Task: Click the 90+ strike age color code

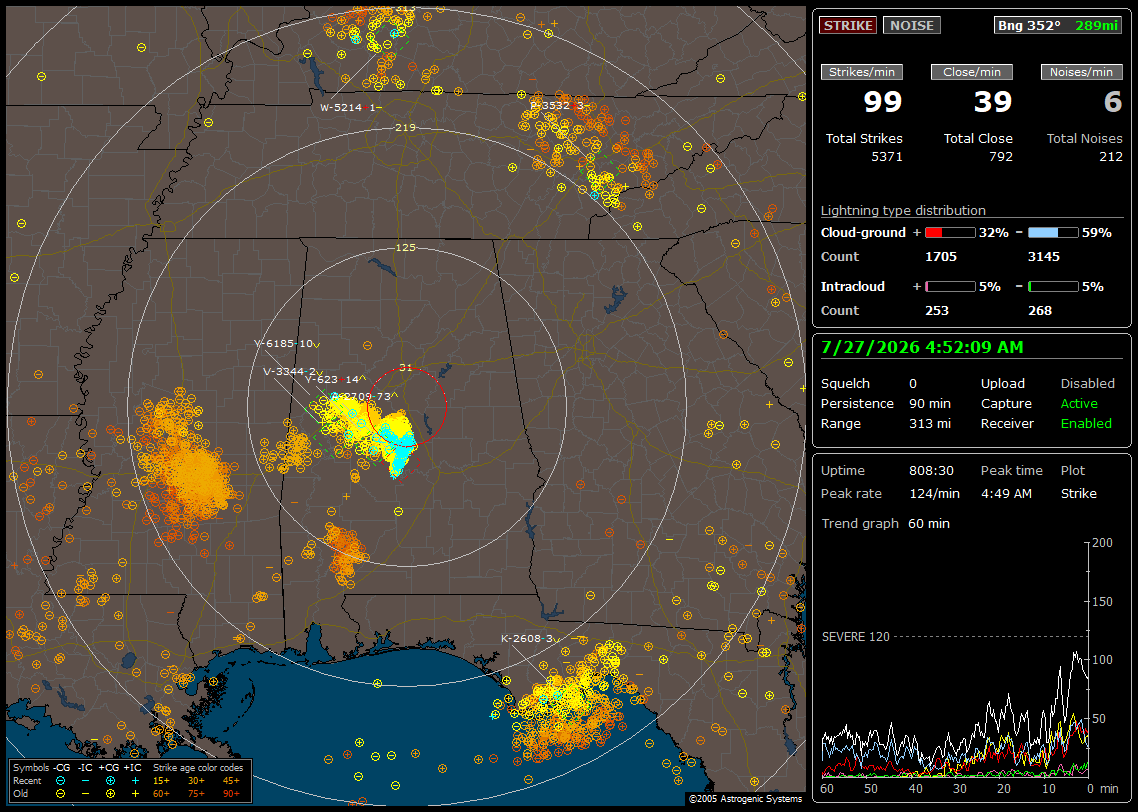Action: 231,794
